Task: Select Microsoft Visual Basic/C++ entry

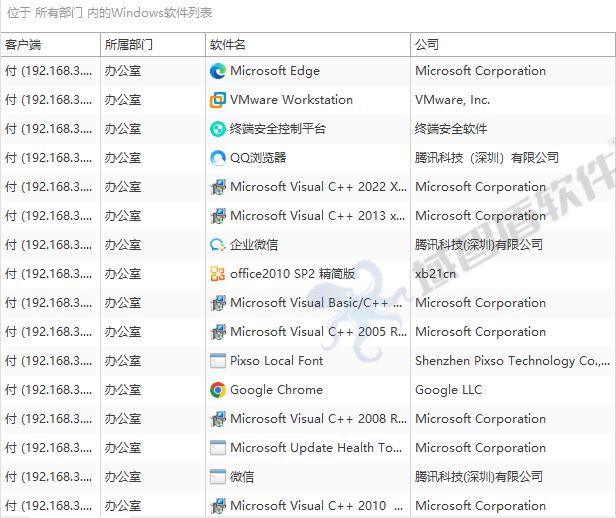Action: pyautogui.click(x=316, y=303)
